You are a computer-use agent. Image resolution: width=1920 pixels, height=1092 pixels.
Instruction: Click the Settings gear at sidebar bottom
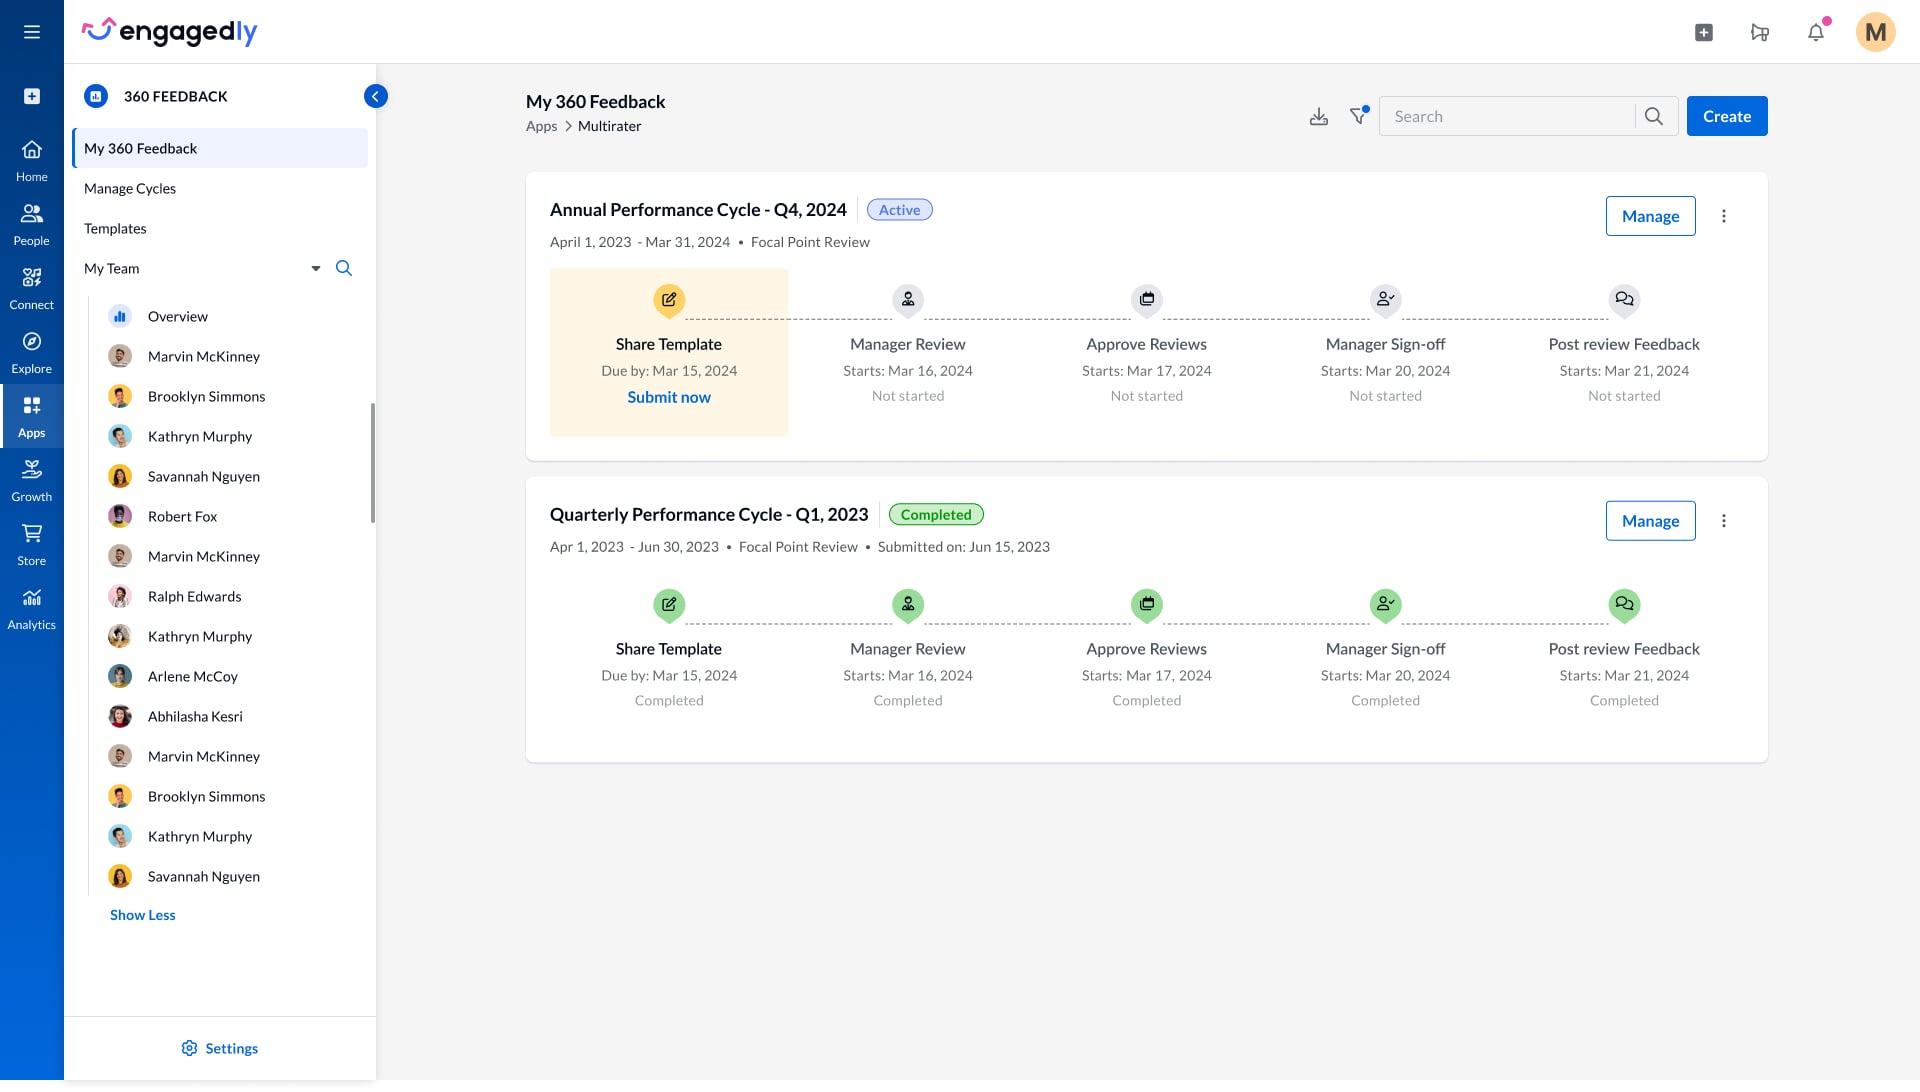pyautogui.click(x=190, y=1048)
